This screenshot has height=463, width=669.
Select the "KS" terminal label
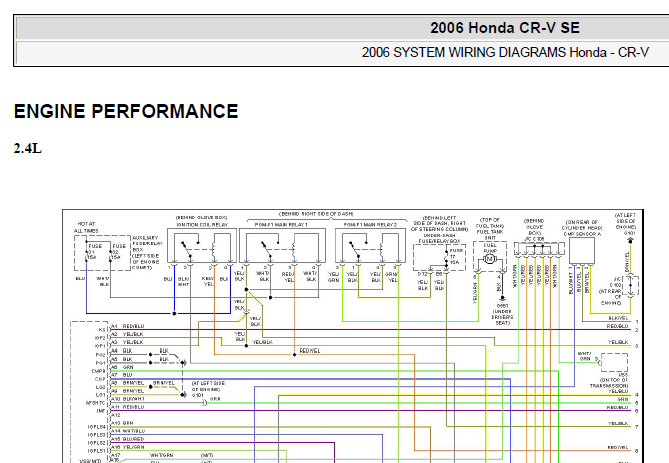coord(102,330)
